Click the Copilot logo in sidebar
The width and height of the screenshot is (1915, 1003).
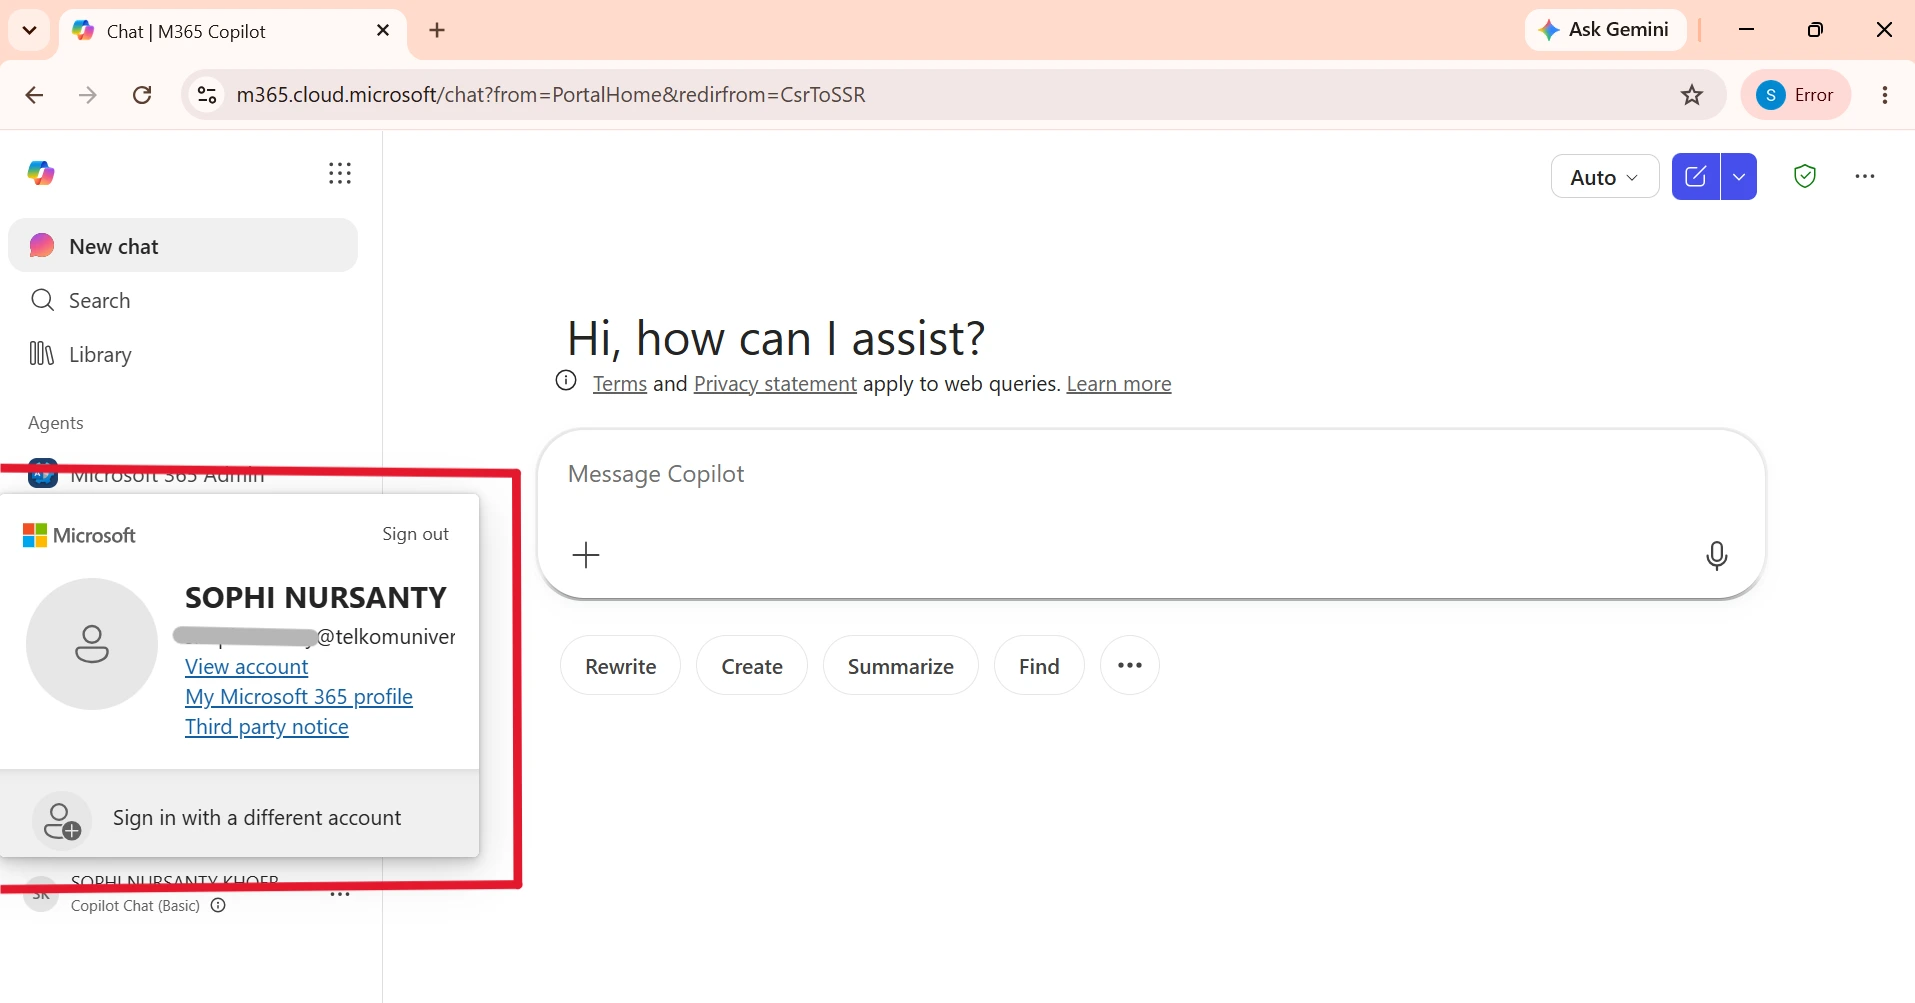41,173
